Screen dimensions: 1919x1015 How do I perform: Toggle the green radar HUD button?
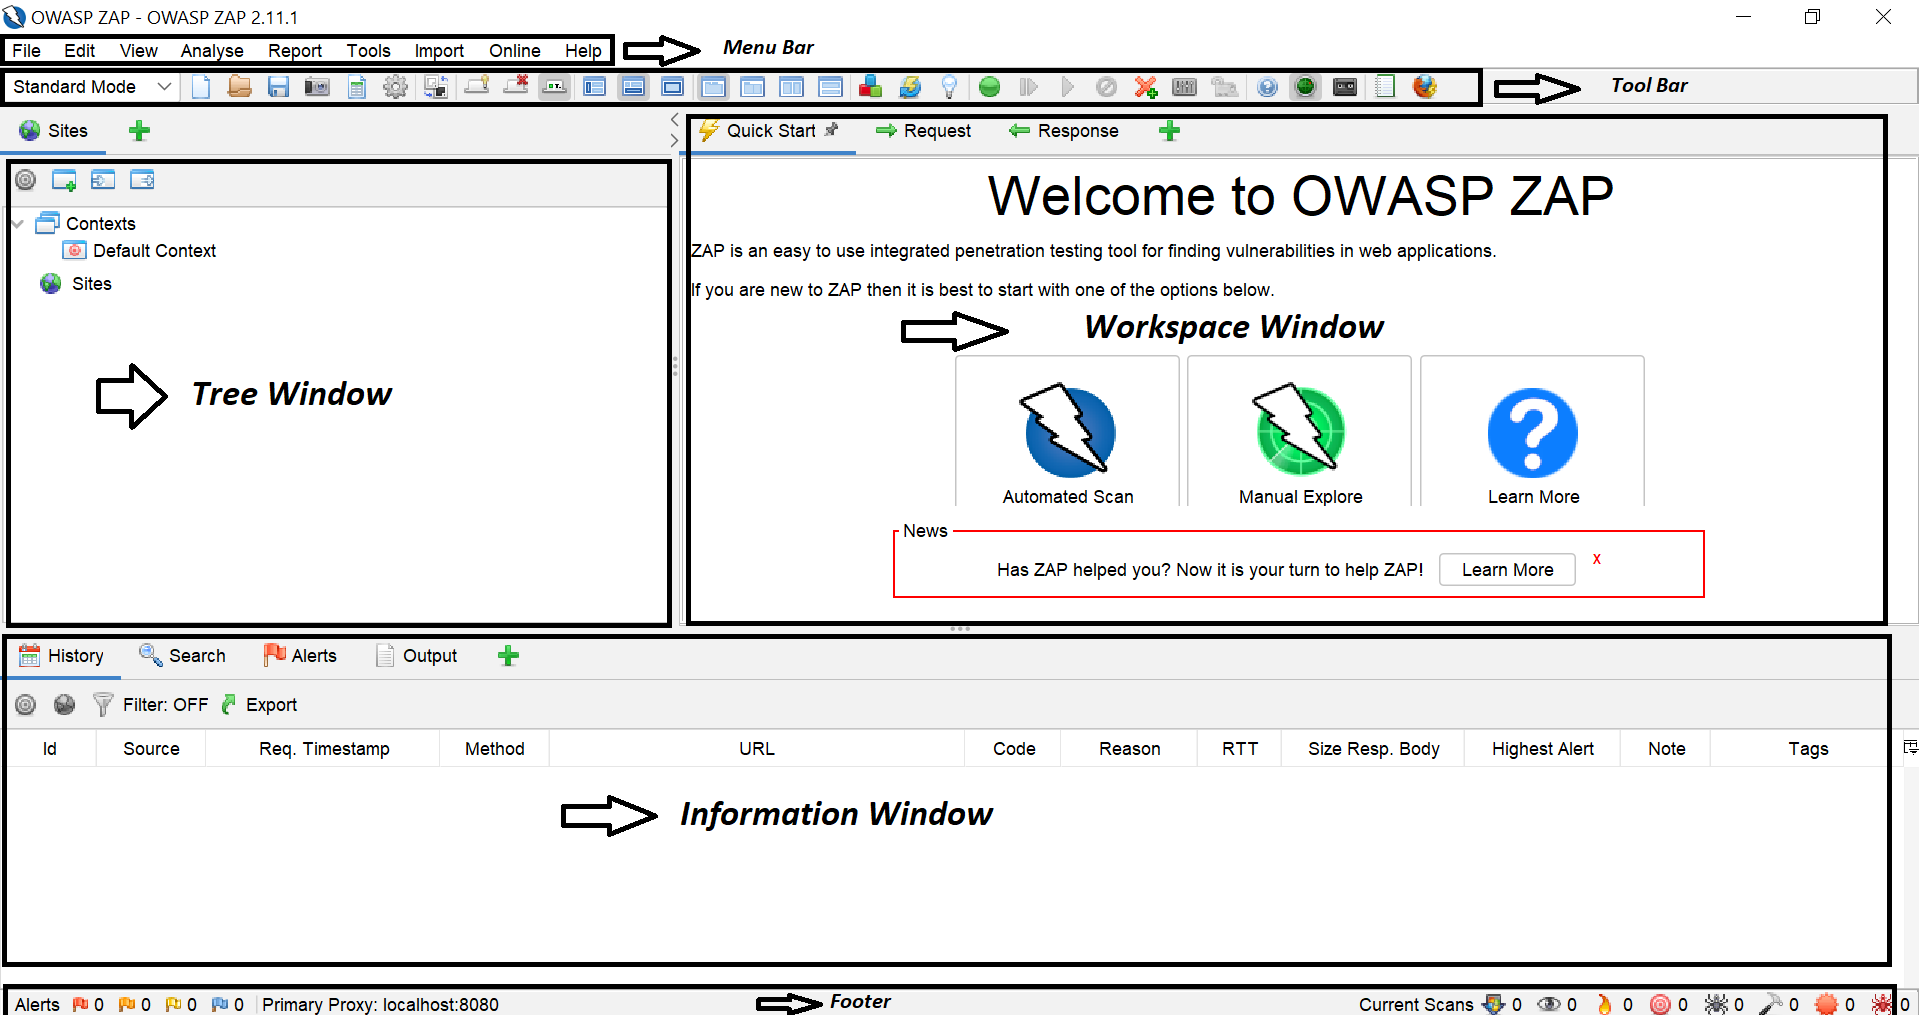point(1305,87)
